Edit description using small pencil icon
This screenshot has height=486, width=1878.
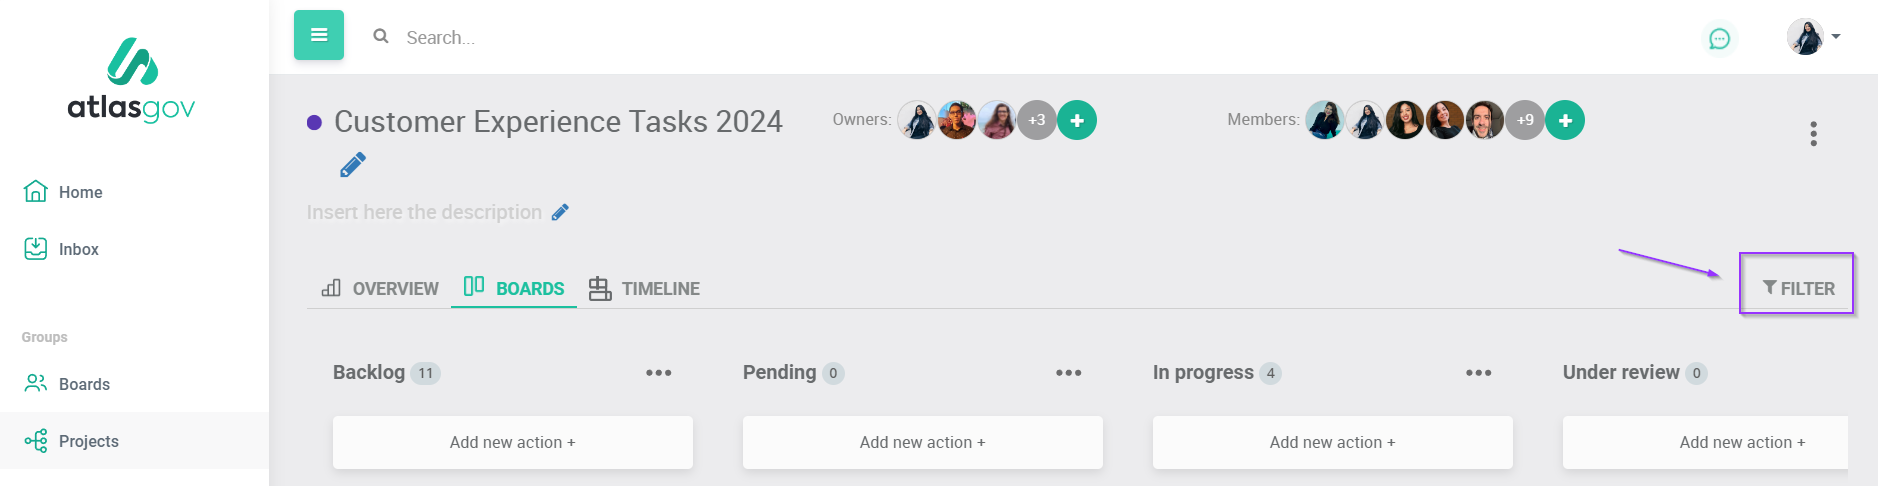click(560, 212)
